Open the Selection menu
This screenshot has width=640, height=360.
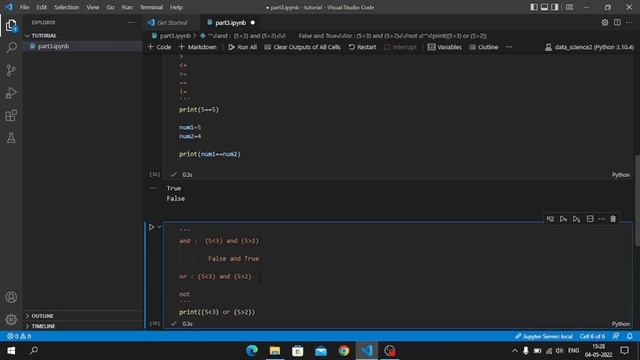pyautogui.click(x=67, y=7)
